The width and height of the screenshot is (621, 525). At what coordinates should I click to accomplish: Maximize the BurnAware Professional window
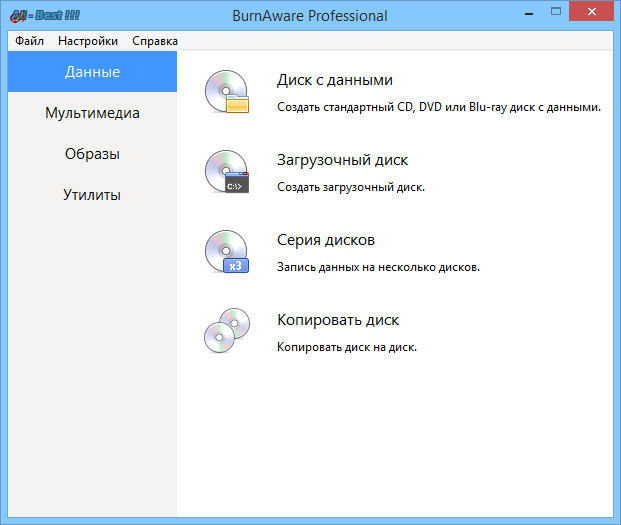[x=556, y=12]
